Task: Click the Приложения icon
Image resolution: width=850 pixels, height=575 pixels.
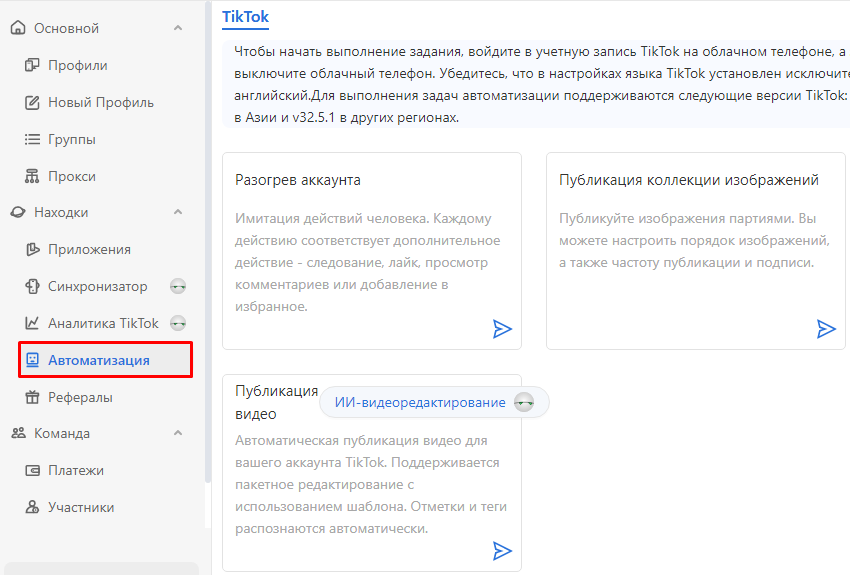Action: click(x=33, y=249)
